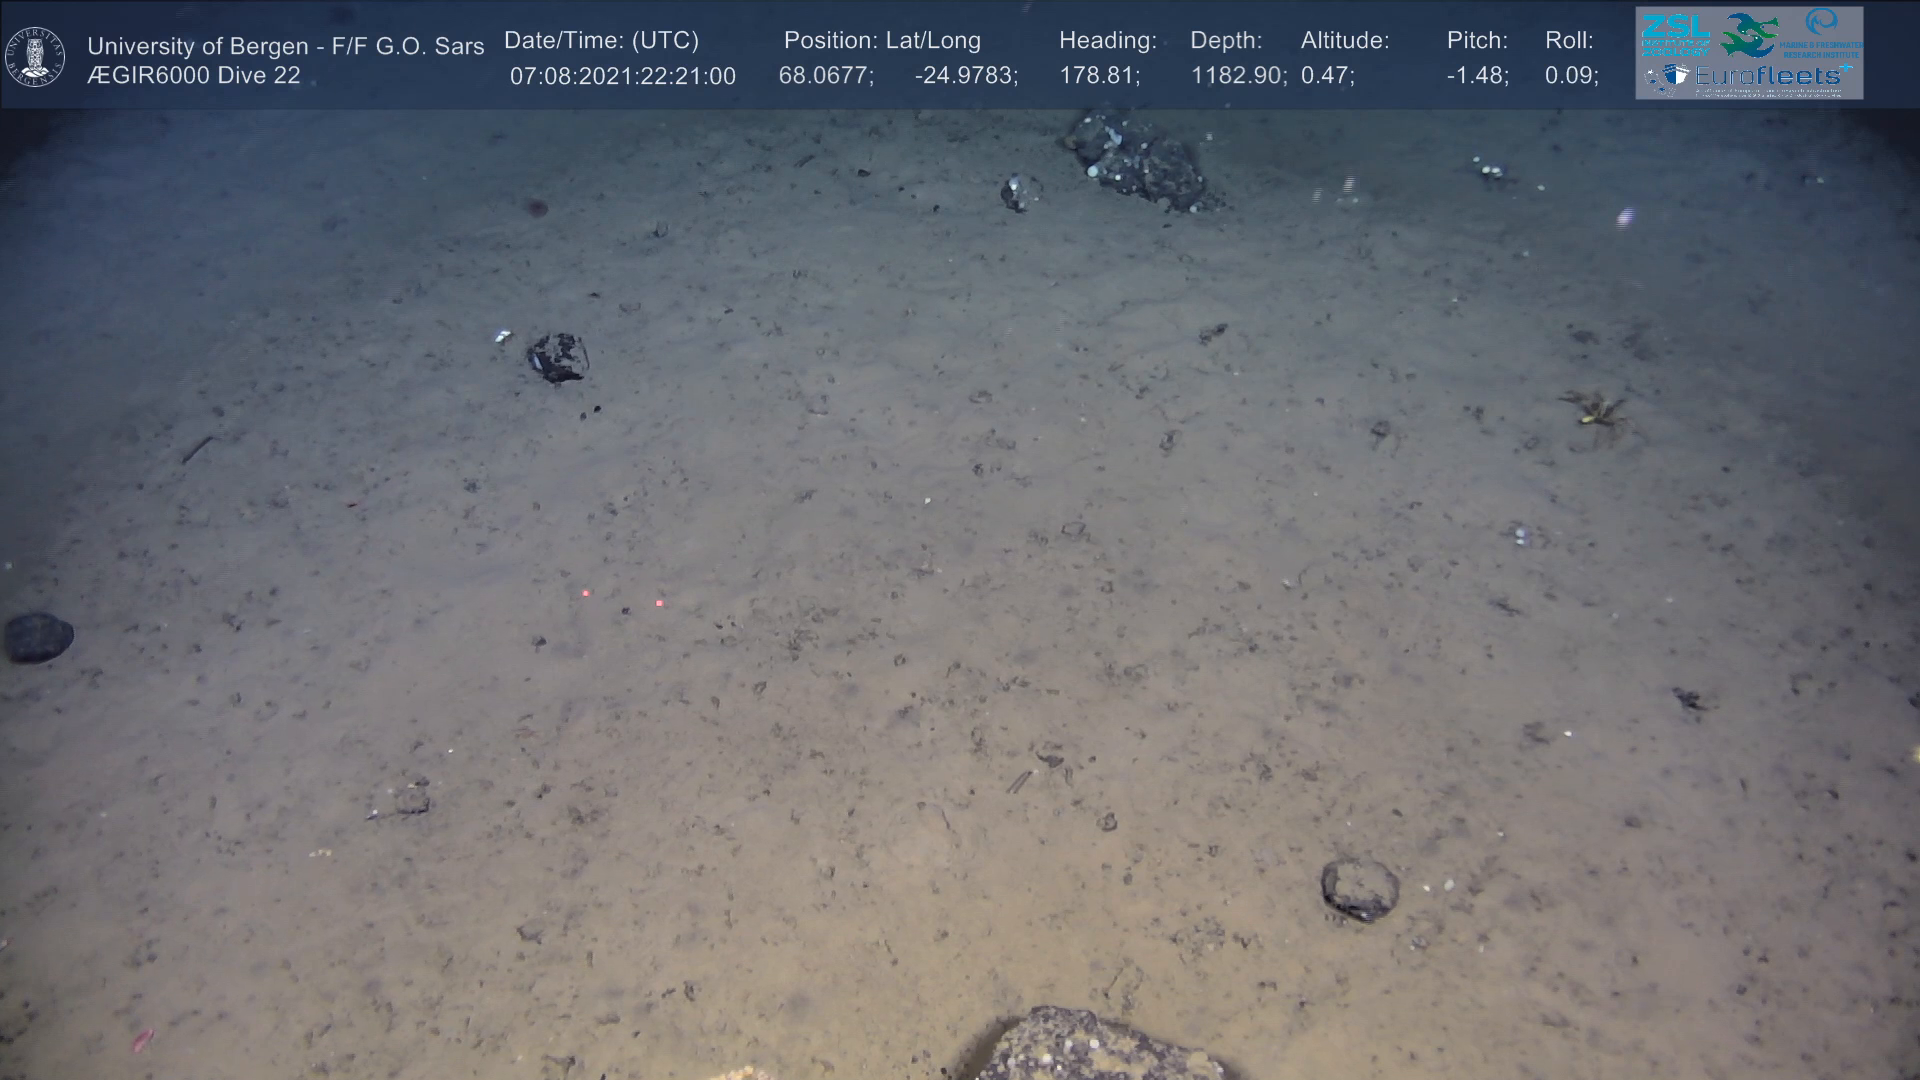Click the University of Bergen seal logo
1920x1080 pixels.
[35, 56]
